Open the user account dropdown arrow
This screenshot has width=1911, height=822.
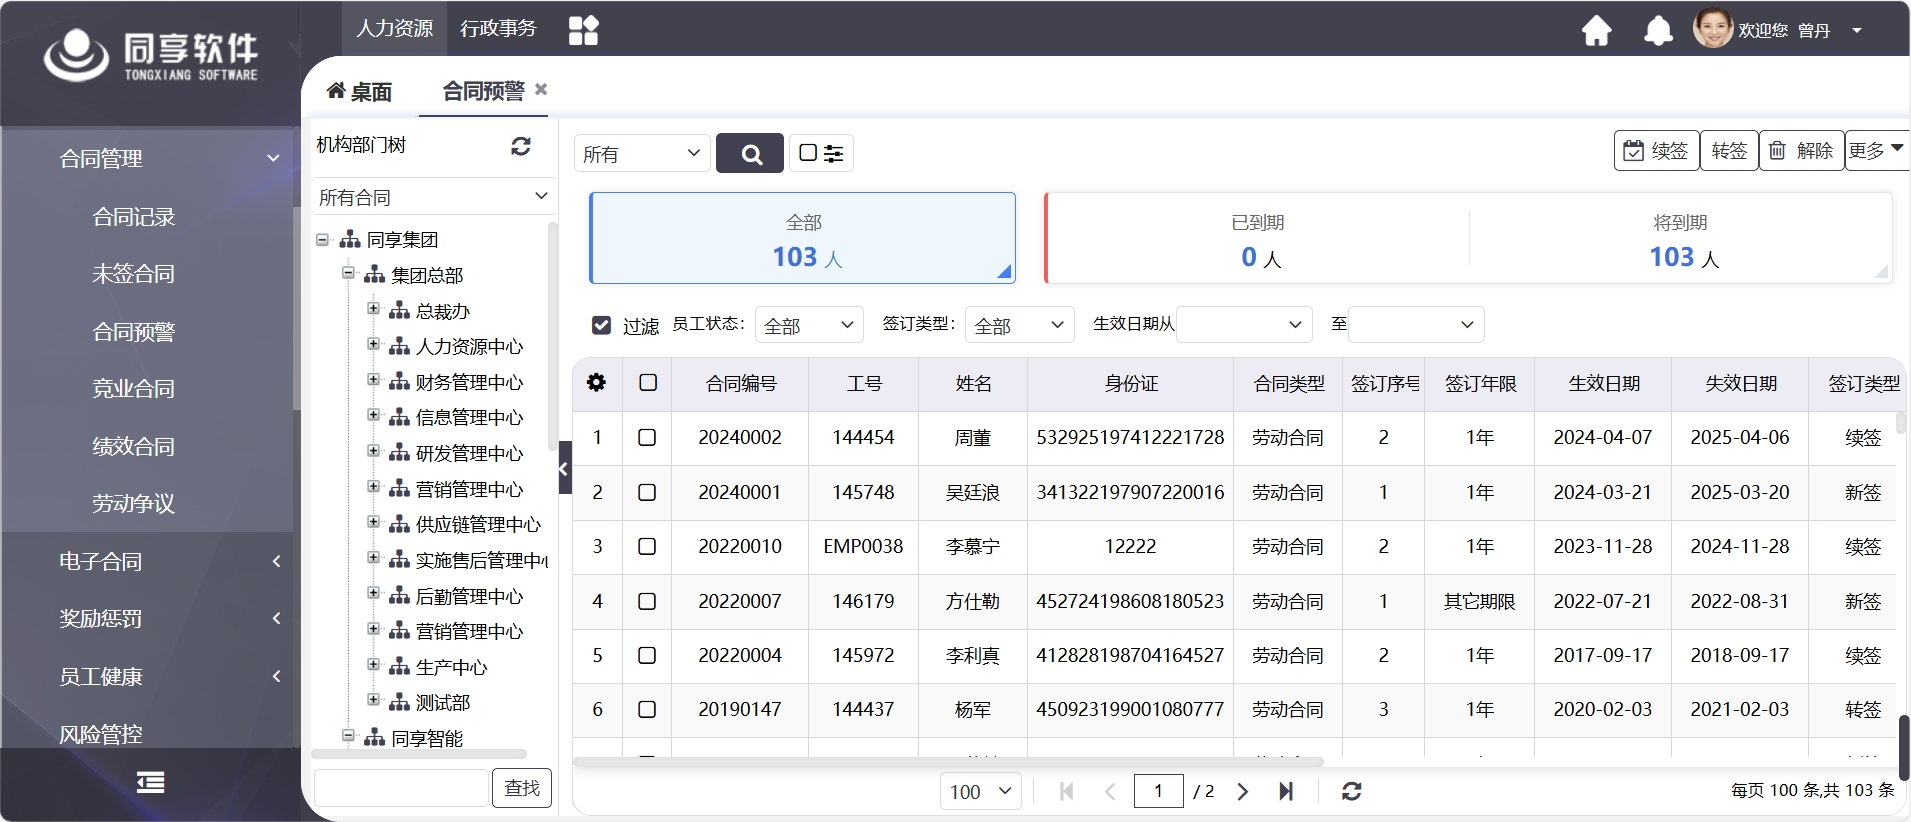(x=1857, y=30)
